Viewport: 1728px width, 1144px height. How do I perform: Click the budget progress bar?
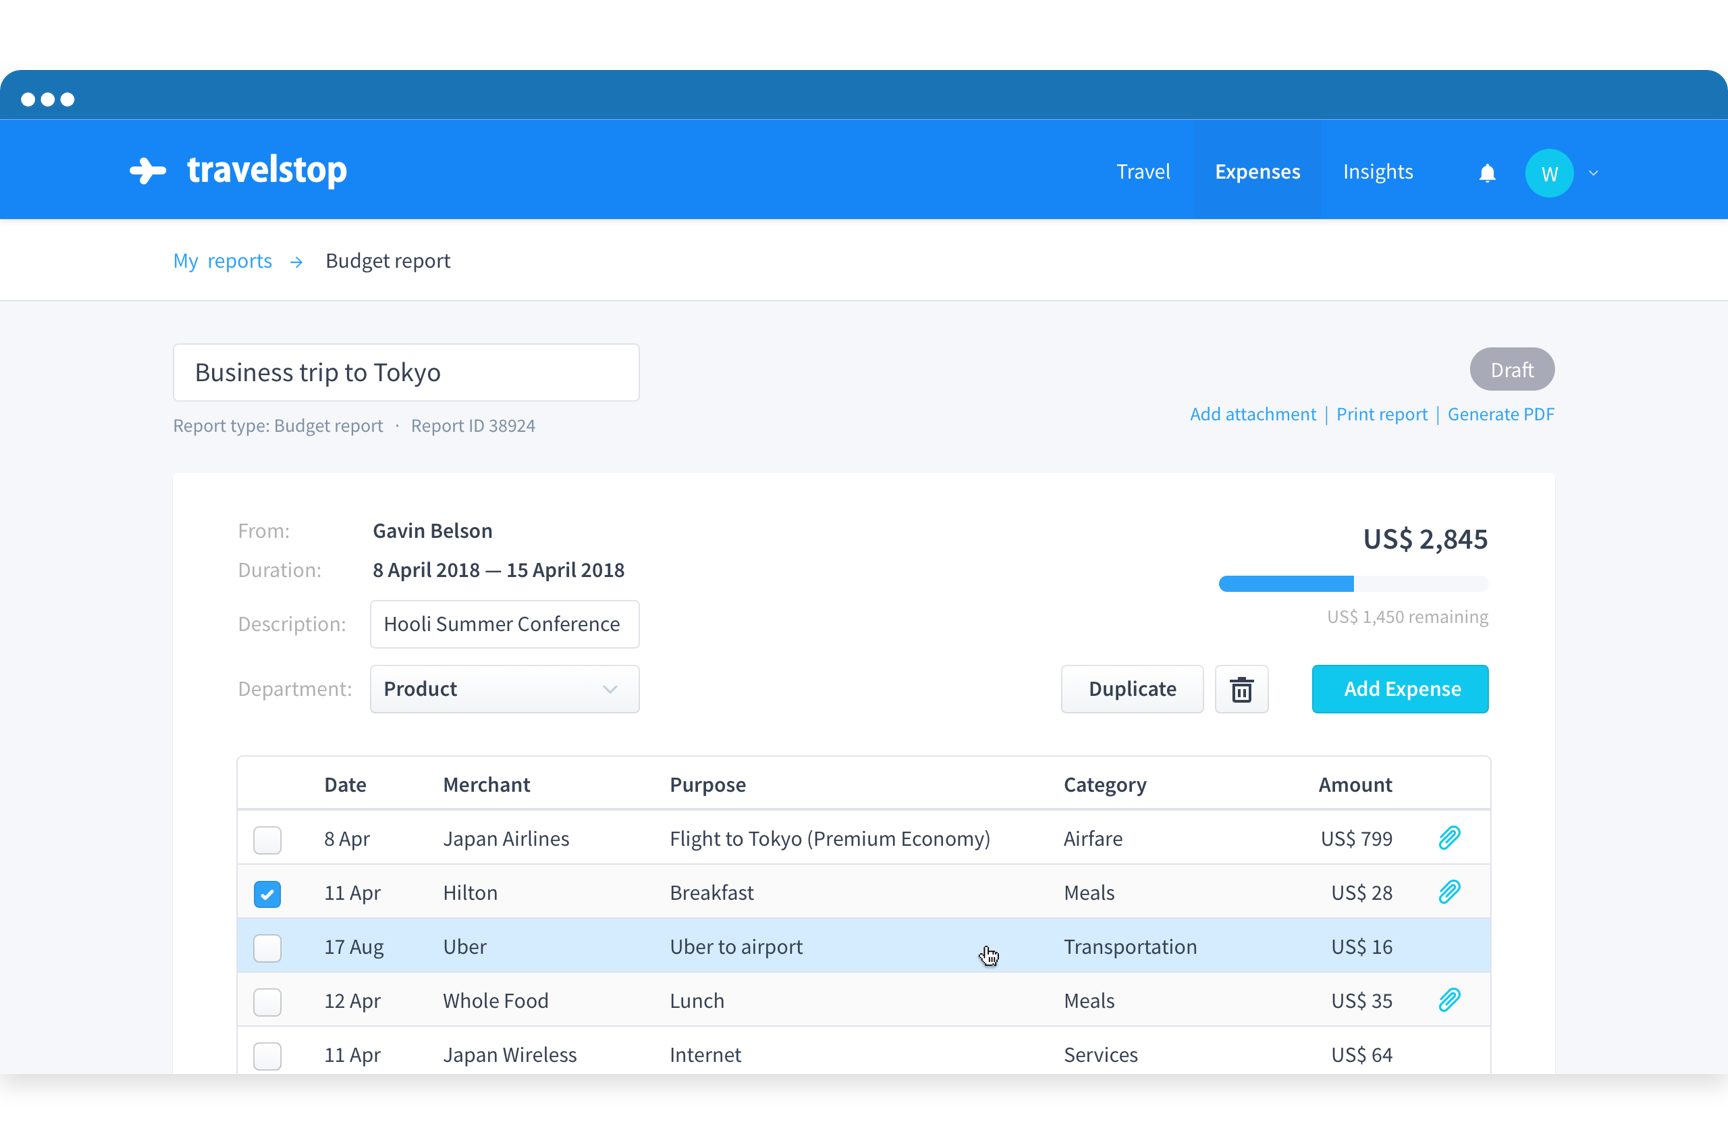1353,584
